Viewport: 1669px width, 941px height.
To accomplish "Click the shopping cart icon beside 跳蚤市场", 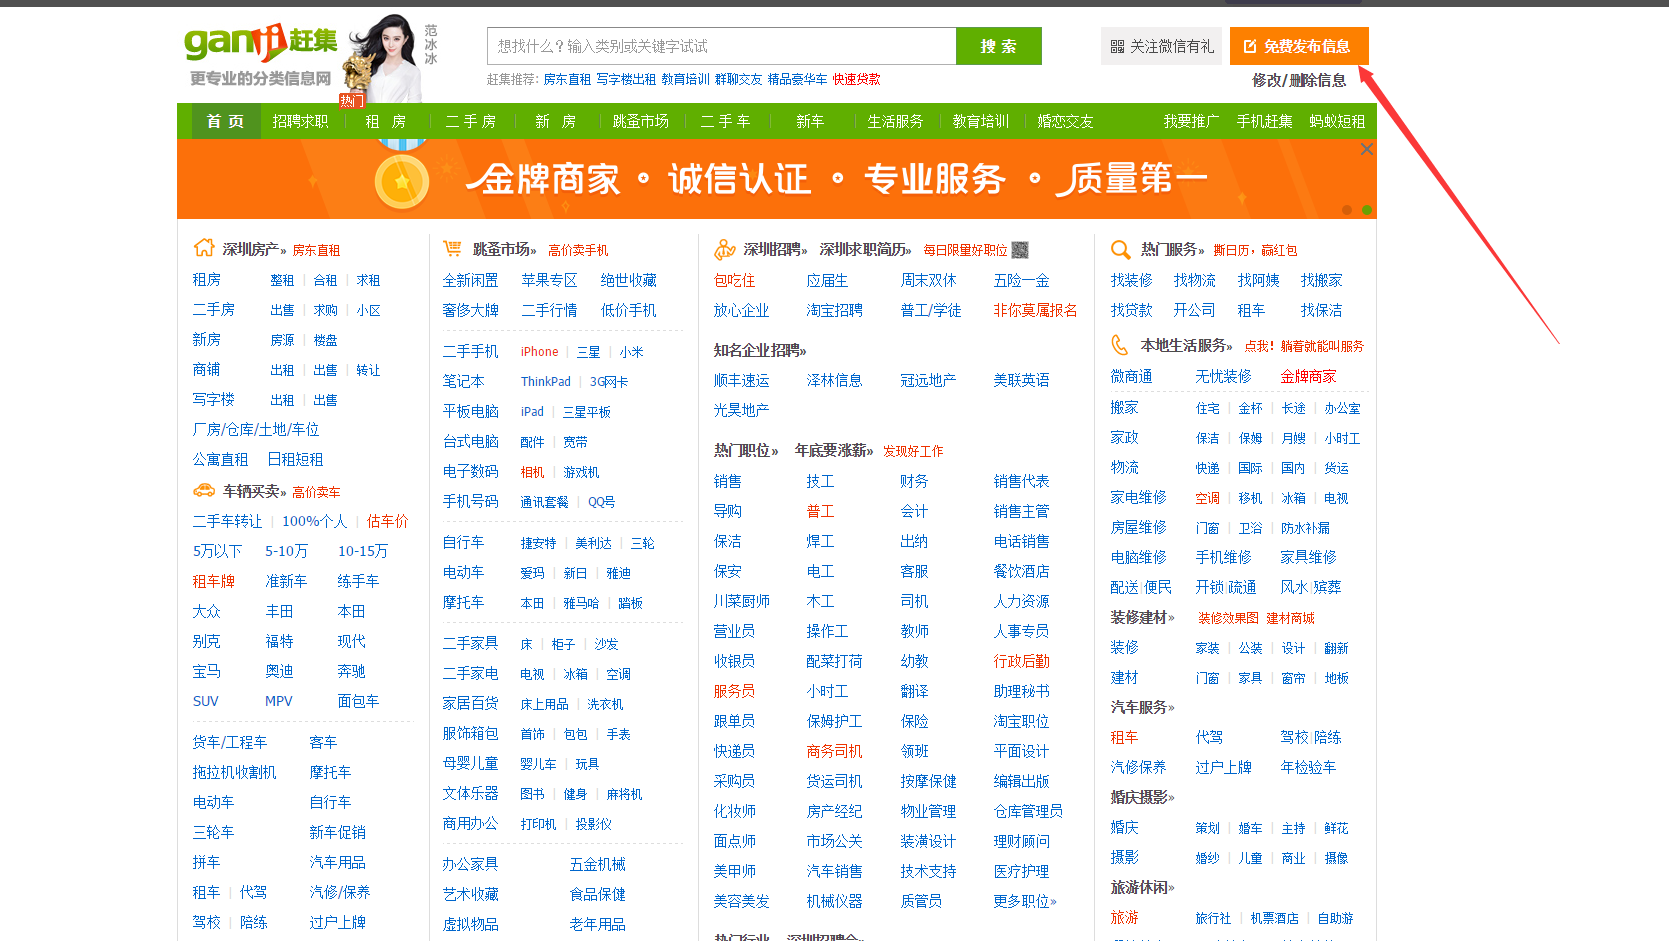I will pos(452,248).
